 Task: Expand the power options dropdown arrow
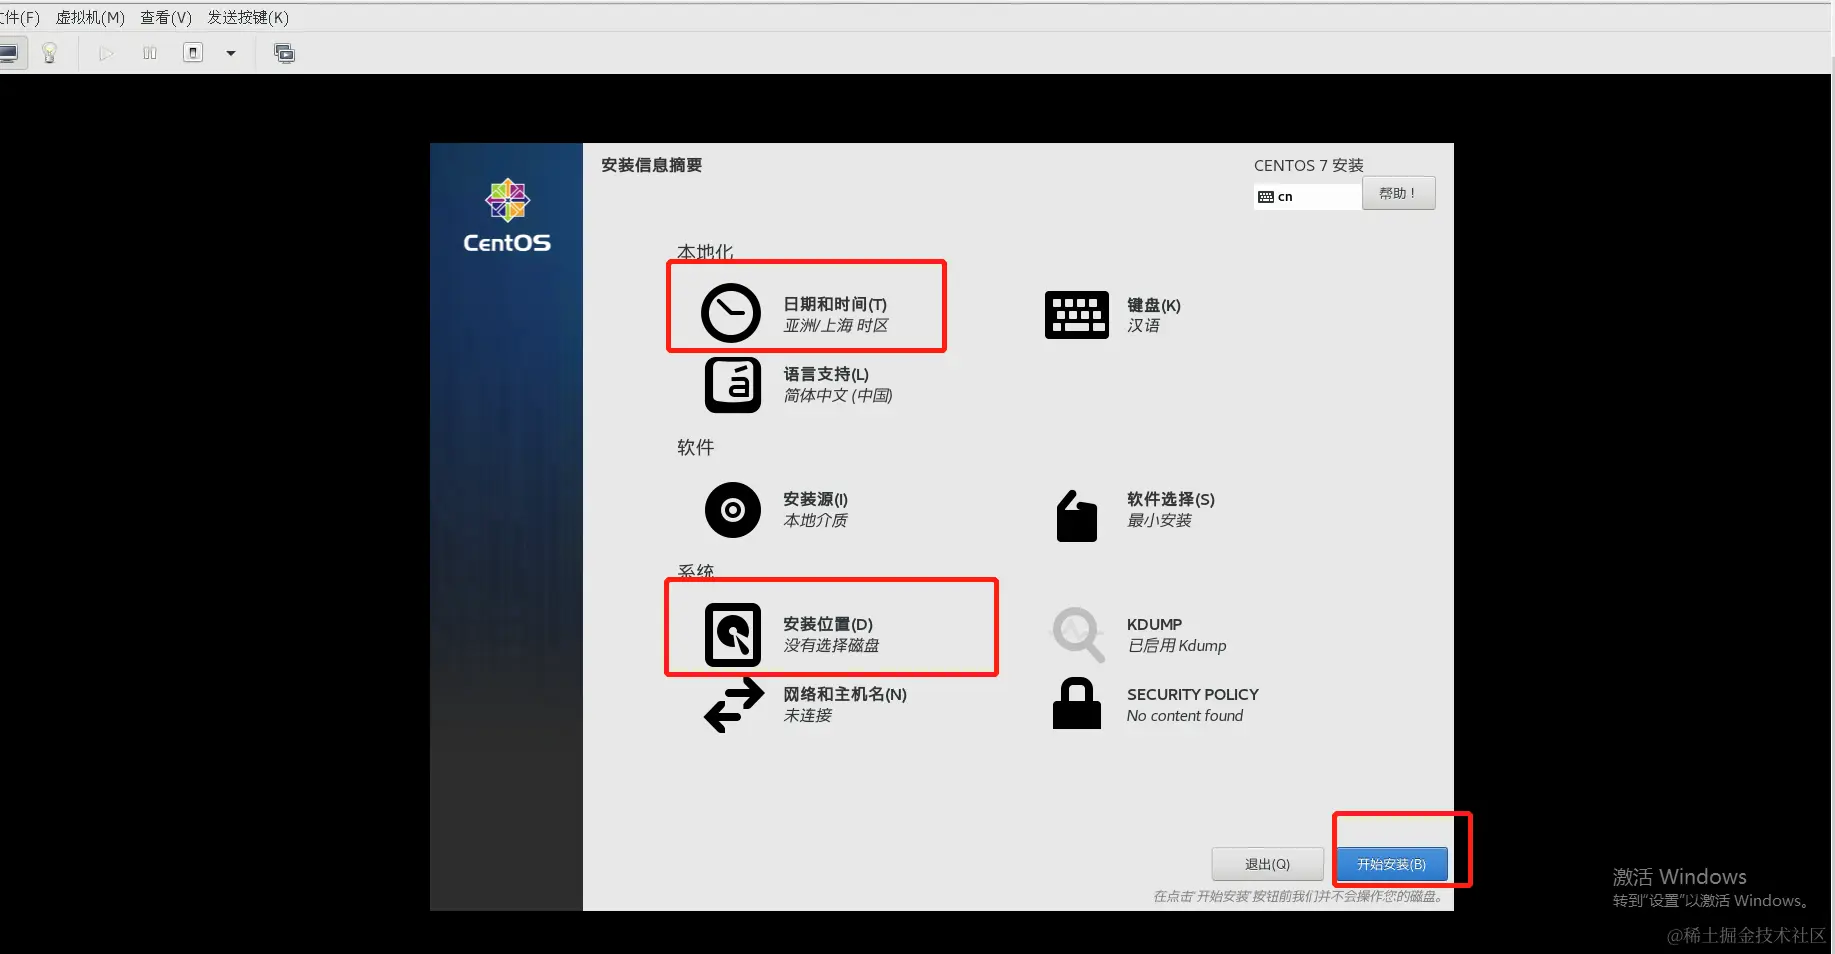pyautogui.click(x=231, y=53)
